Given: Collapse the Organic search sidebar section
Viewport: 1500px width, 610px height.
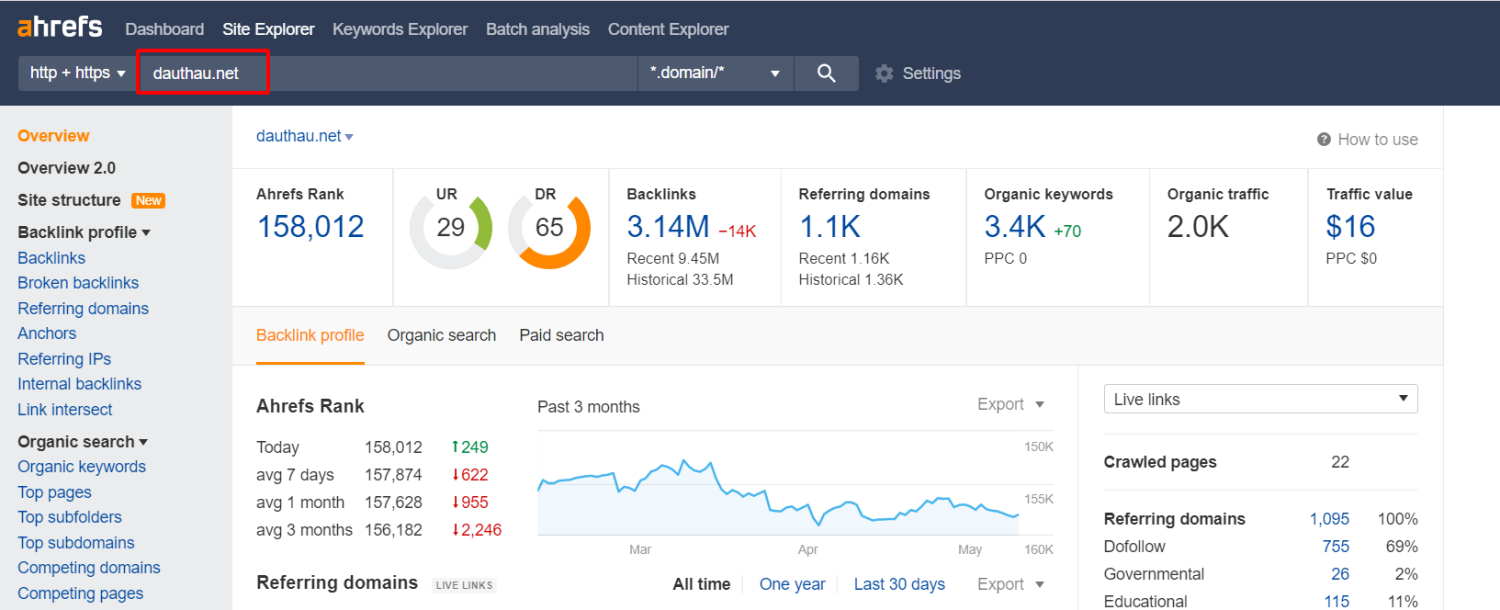Looking at the screenshot, I should click(82, 441).
